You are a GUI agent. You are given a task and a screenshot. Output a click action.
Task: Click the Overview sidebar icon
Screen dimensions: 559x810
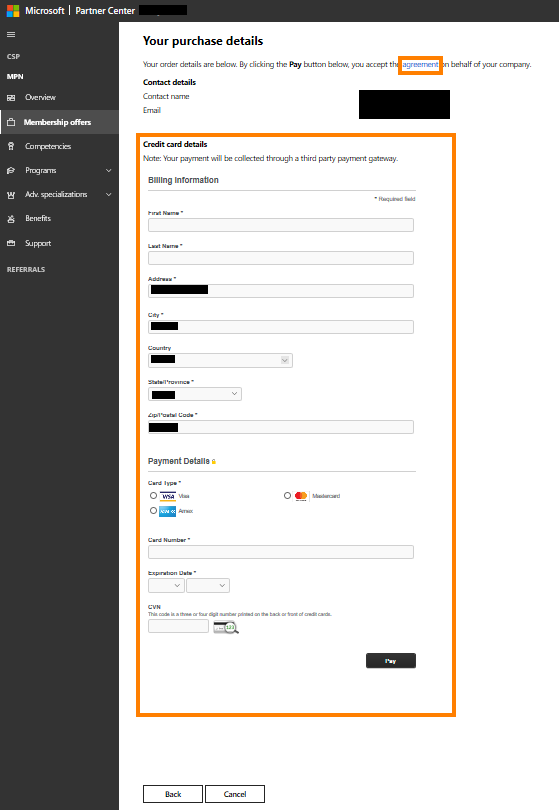[11, 98]
